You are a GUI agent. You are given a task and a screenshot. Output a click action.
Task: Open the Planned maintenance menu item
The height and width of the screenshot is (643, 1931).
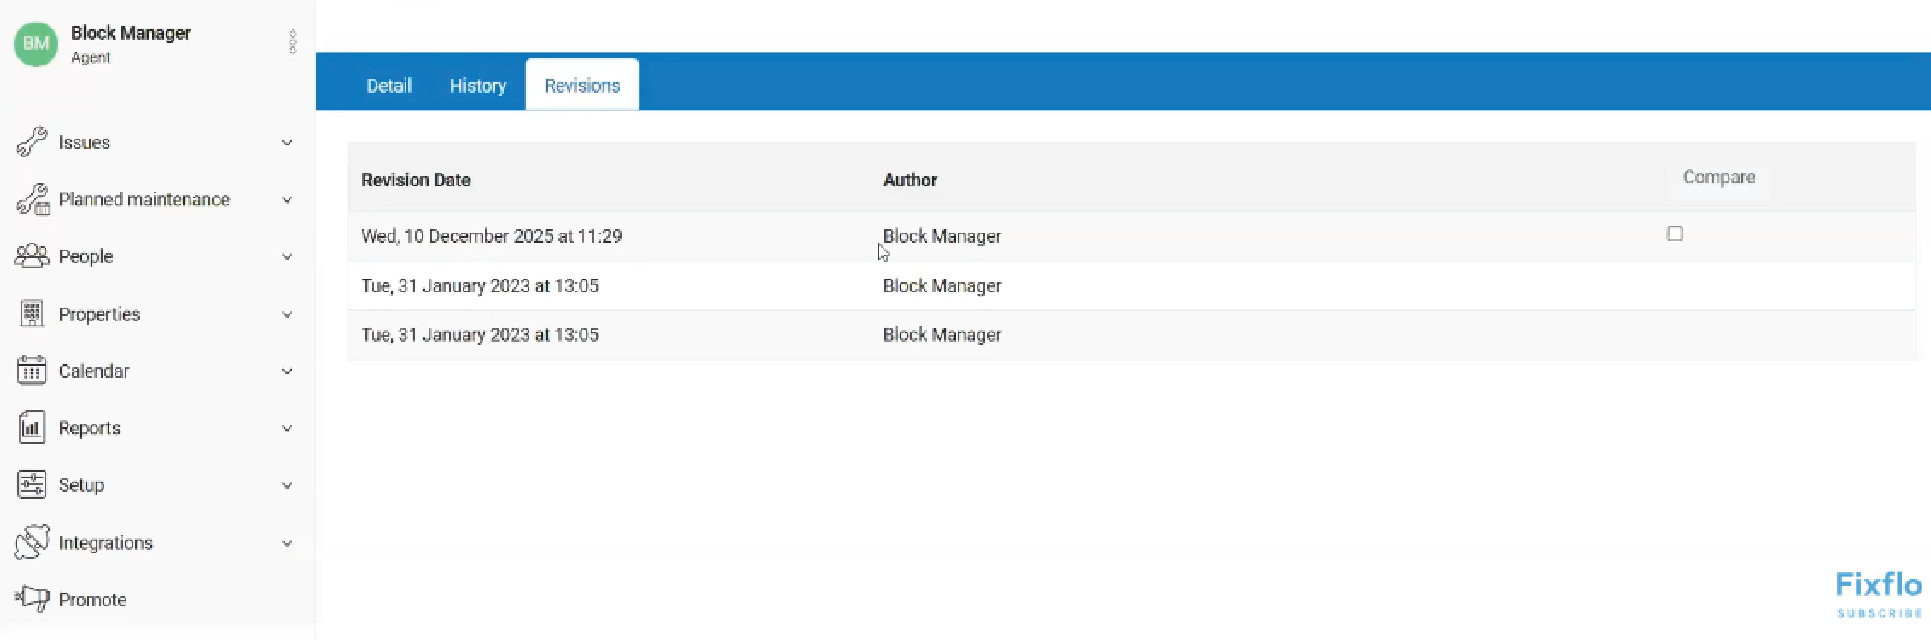144,200
